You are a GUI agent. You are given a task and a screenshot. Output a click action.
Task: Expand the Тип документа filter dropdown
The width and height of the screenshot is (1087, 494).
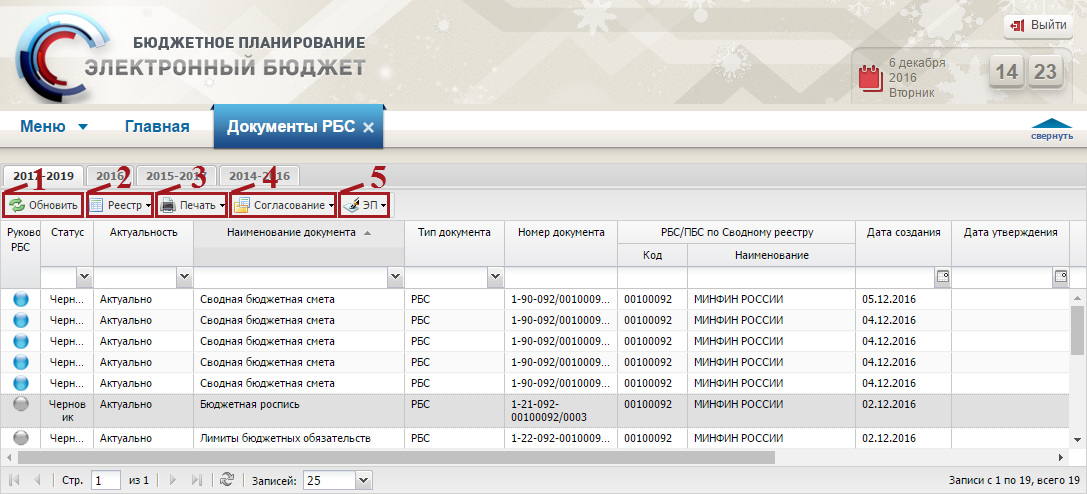[495, 276]
